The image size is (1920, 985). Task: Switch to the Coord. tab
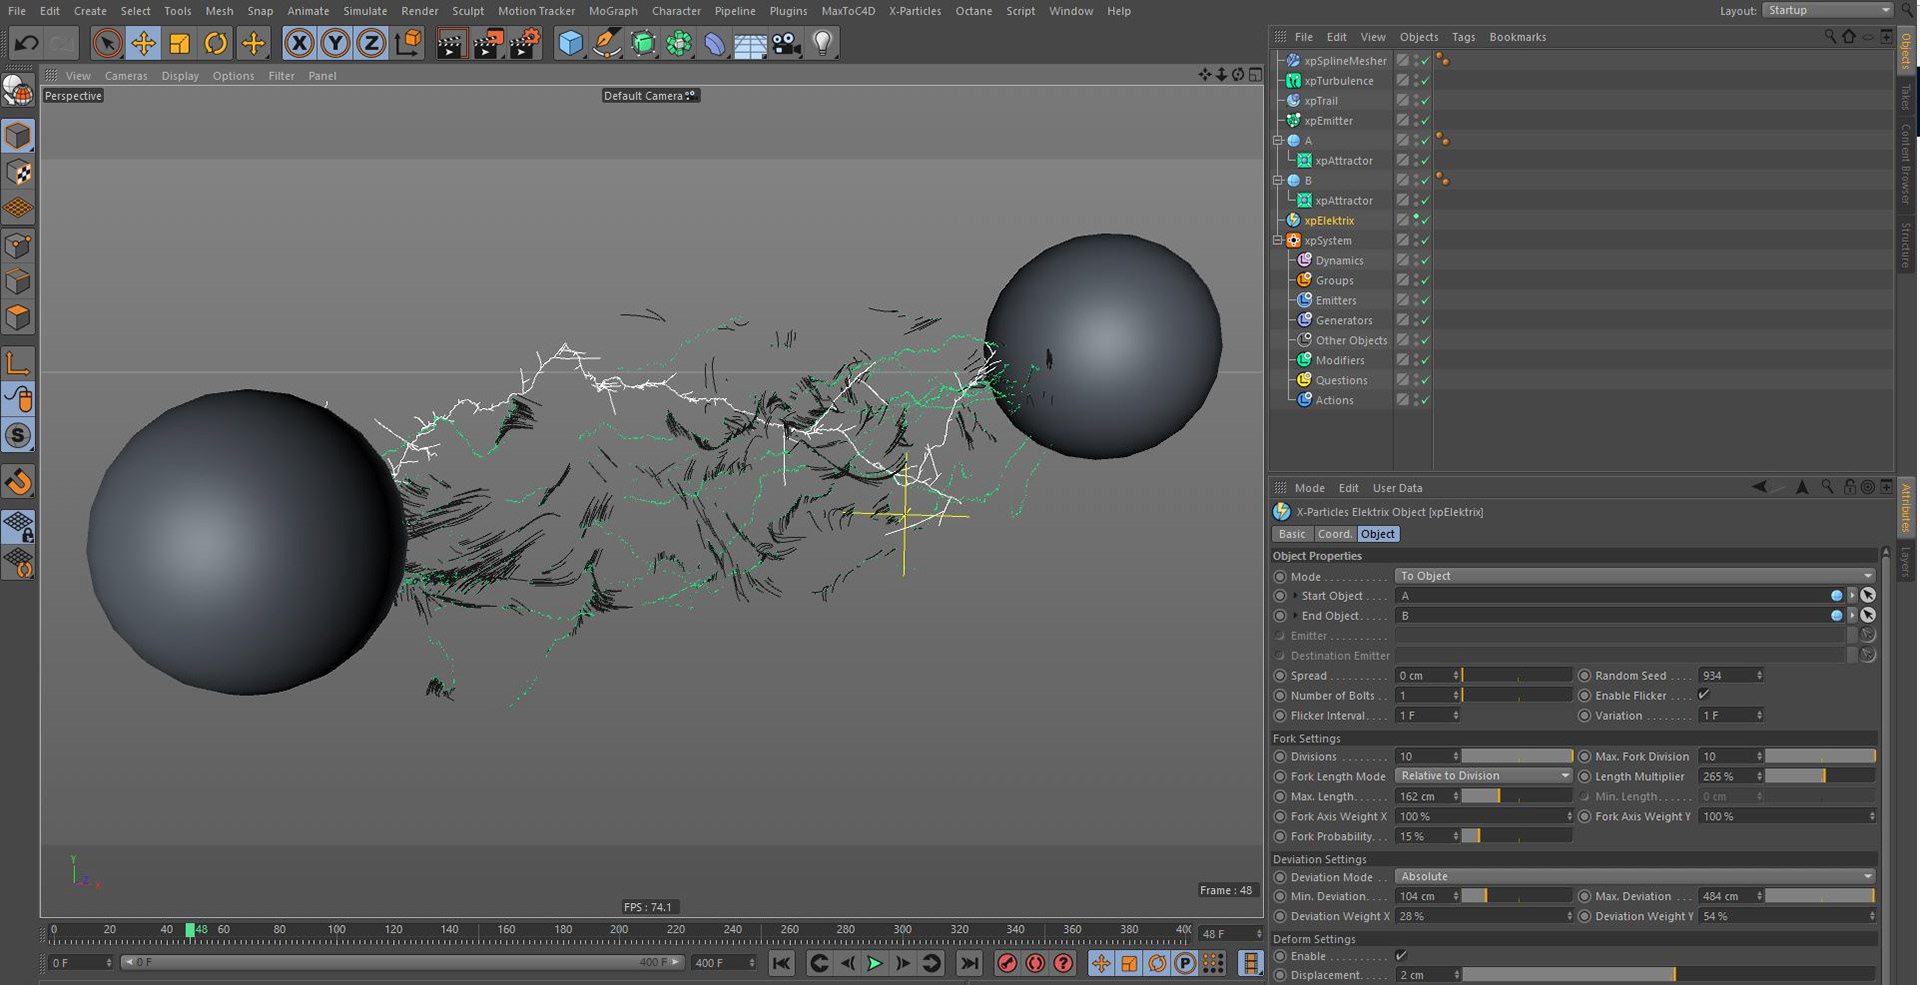tap(1334, 534)
